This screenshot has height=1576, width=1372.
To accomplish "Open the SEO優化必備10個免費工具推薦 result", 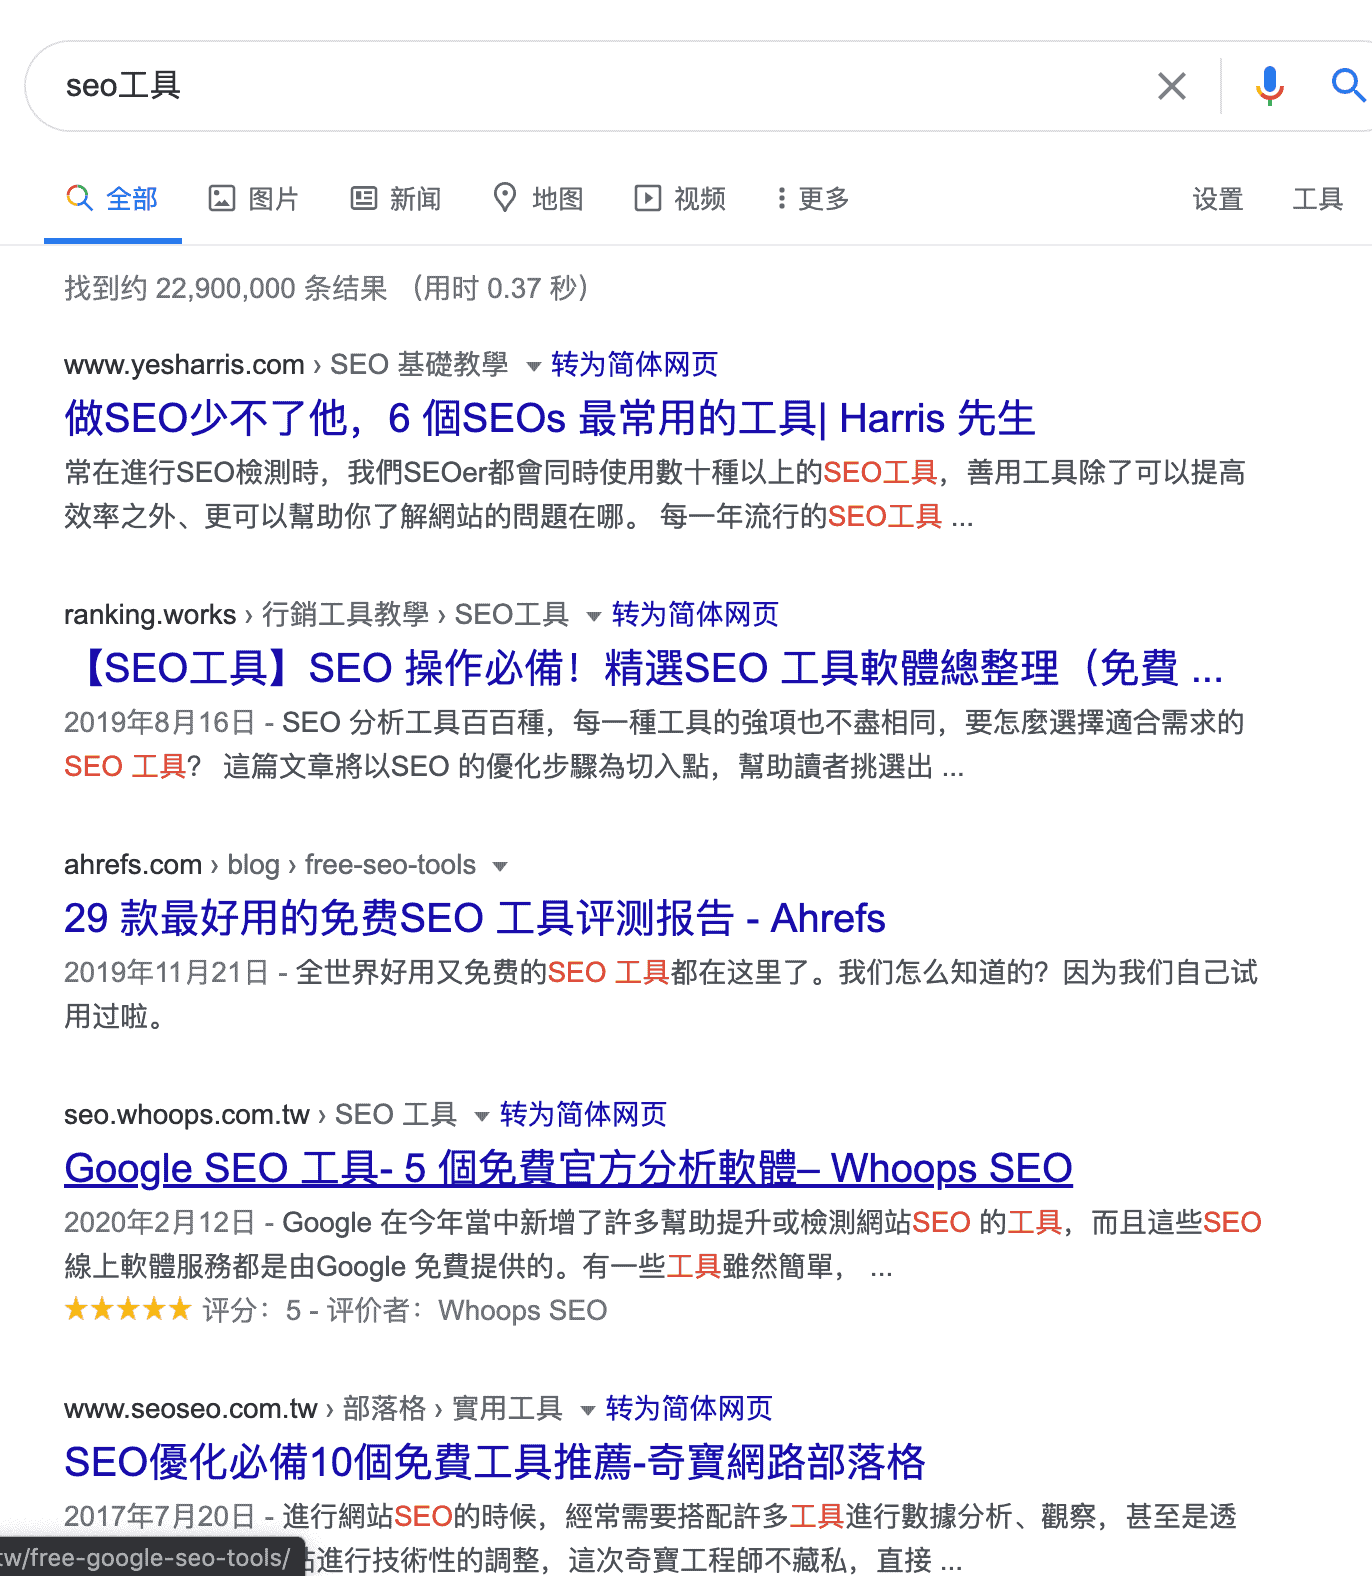I will tap(495, 1462).
